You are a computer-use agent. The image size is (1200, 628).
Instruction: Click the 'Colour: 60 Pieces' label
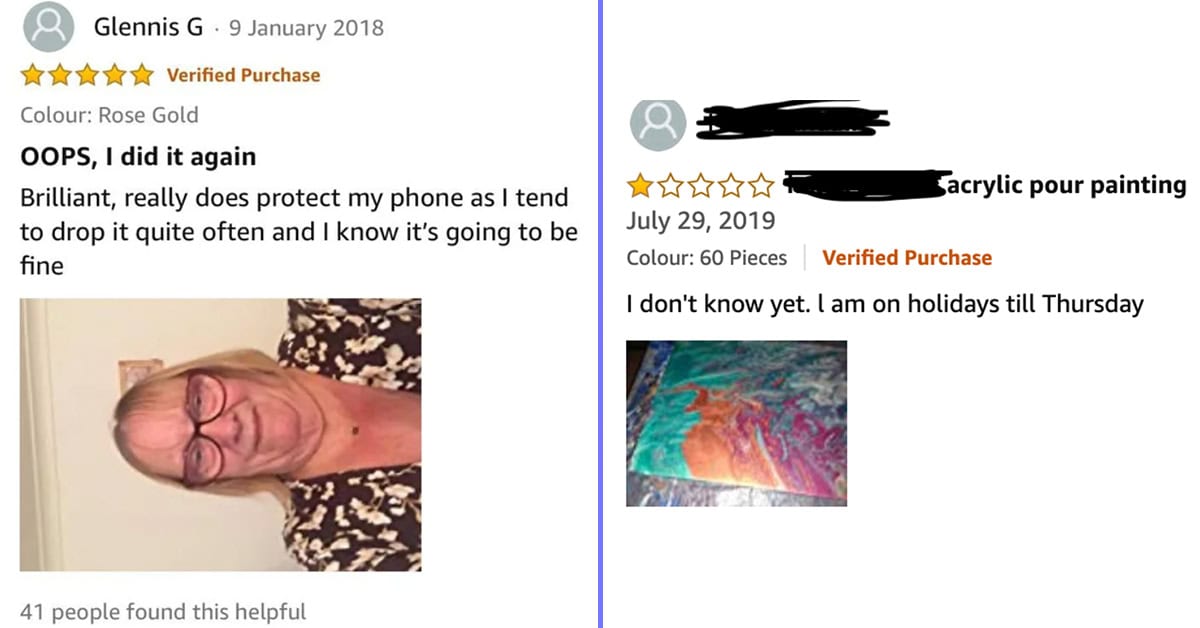[x=707, y=258]
